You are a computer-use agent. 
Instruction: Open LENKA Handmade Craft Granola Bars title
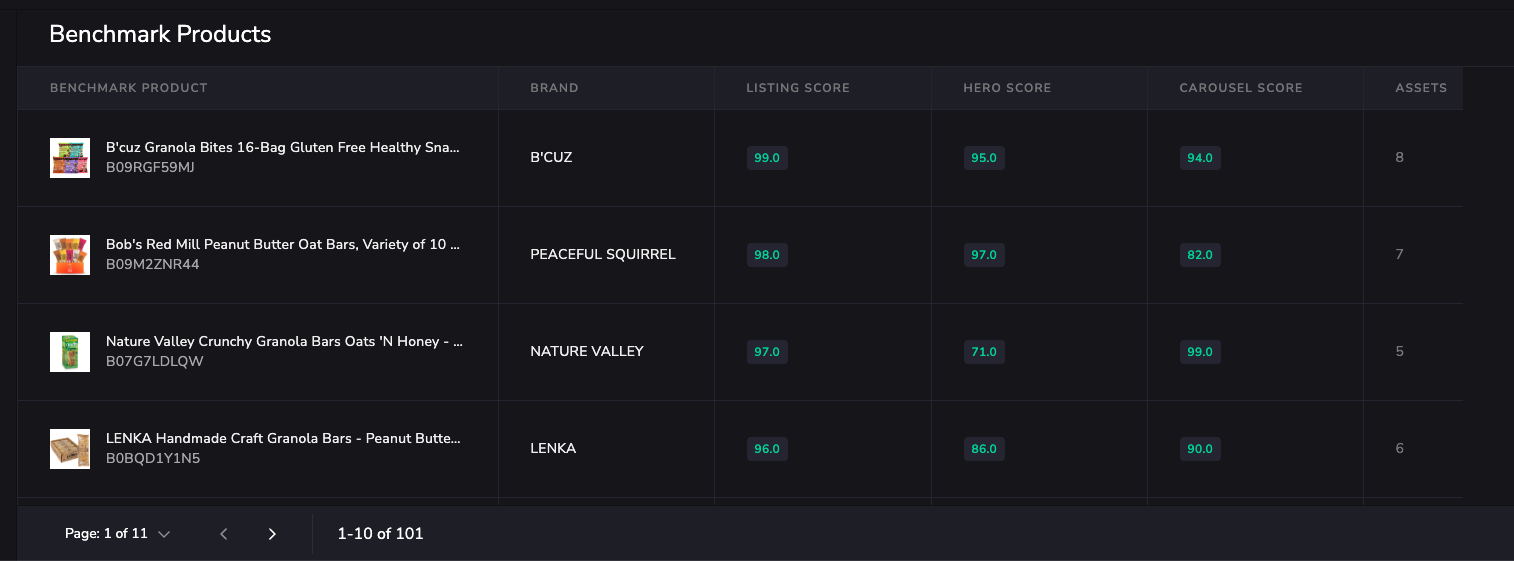284,439
